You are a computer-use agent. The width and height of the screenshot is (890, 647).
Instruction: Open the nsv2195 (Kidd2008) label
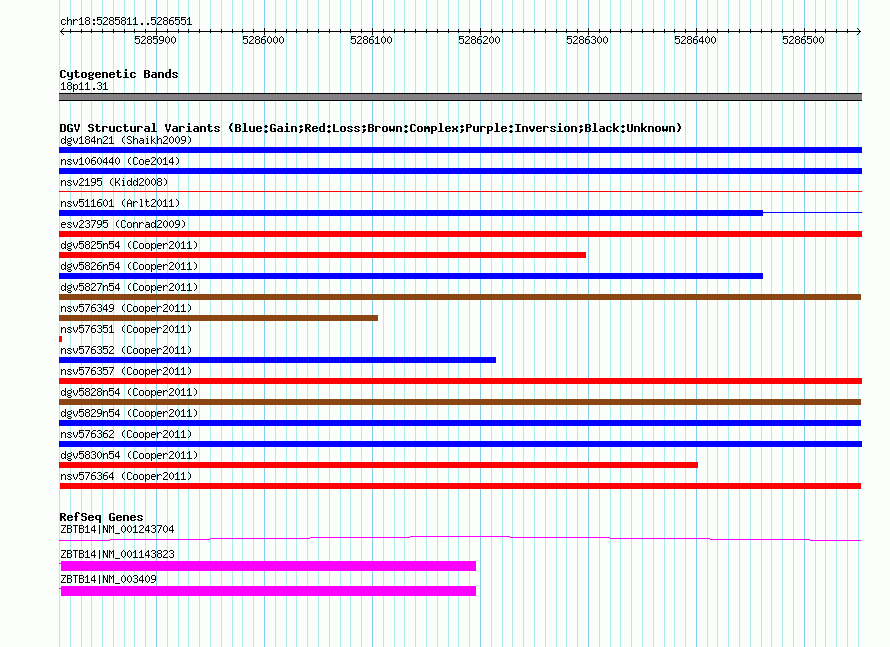click(114, 182)
